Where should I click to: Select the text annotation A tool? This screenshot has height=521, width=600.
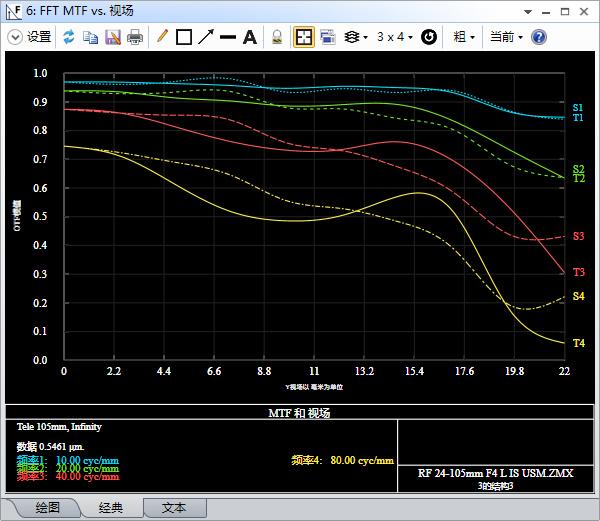click(250, 37)
